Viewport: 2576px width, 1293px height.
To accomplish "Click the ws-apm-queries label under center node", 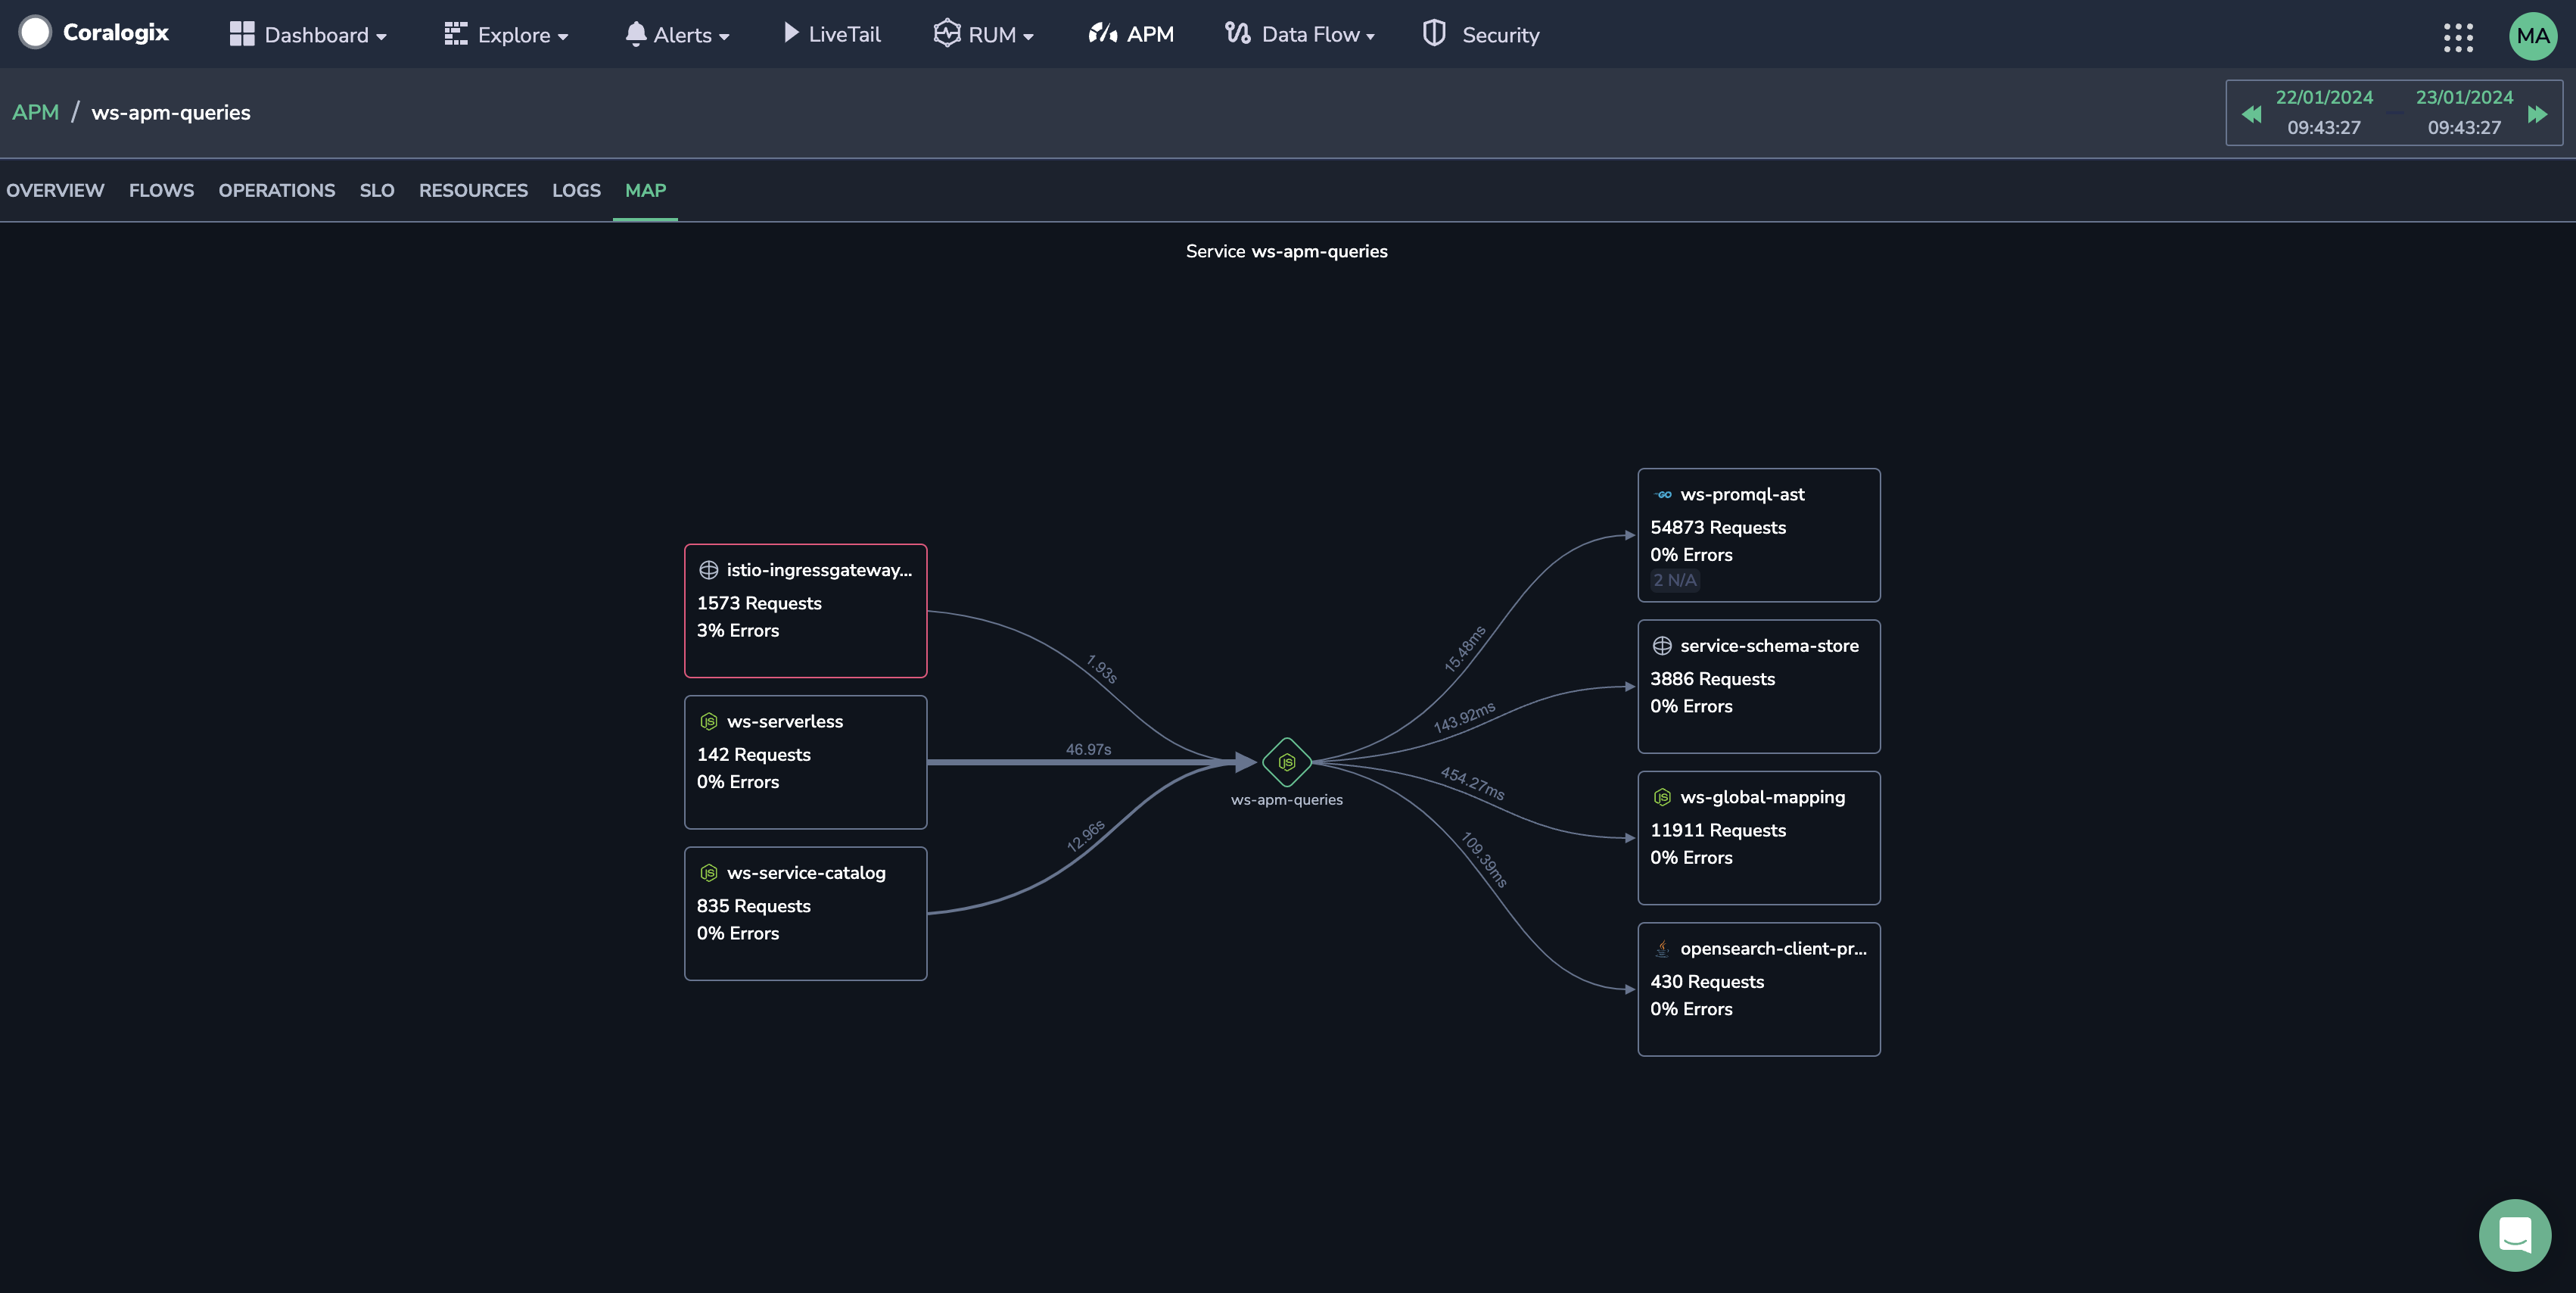I will 1286,800.
